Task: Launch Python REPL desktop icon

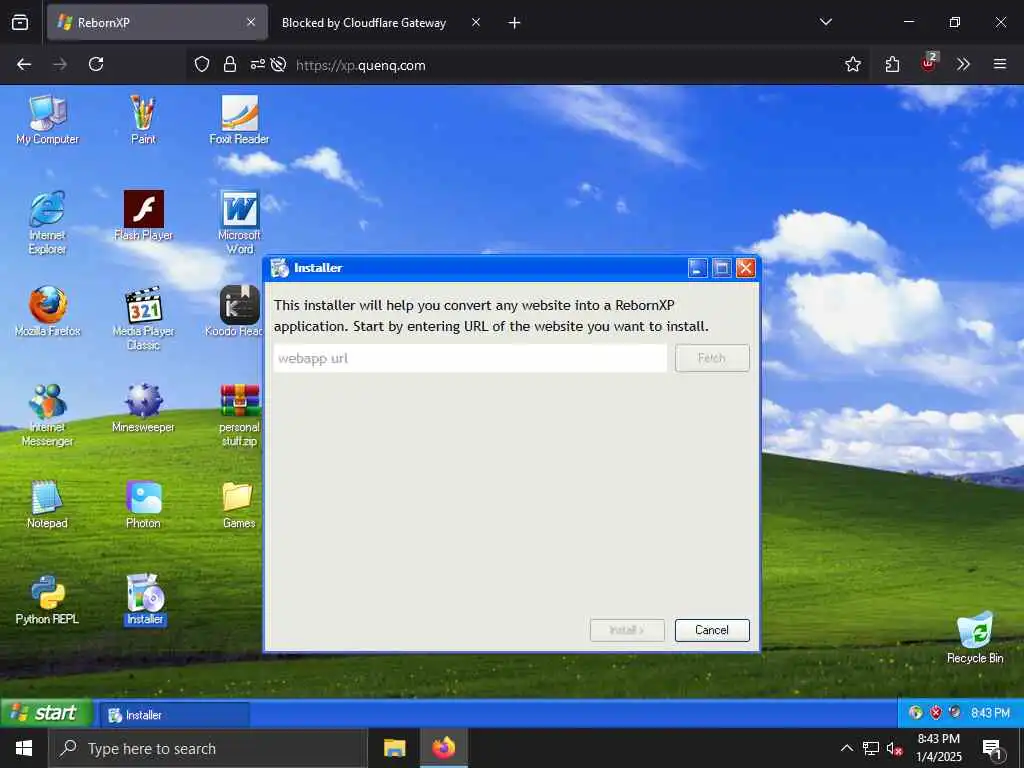Action: pos(48,600)
